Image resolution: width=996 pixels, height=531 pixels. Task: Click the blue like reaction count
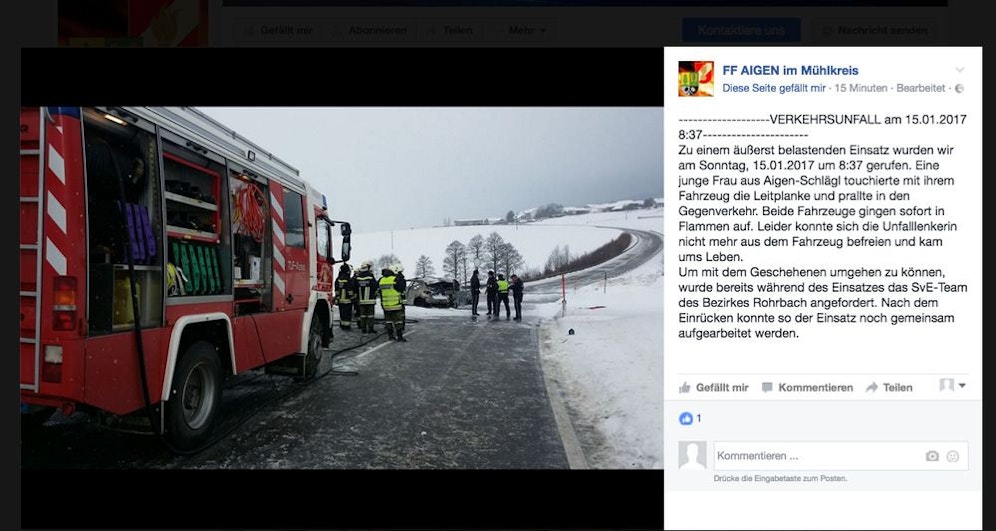point(690,419)
